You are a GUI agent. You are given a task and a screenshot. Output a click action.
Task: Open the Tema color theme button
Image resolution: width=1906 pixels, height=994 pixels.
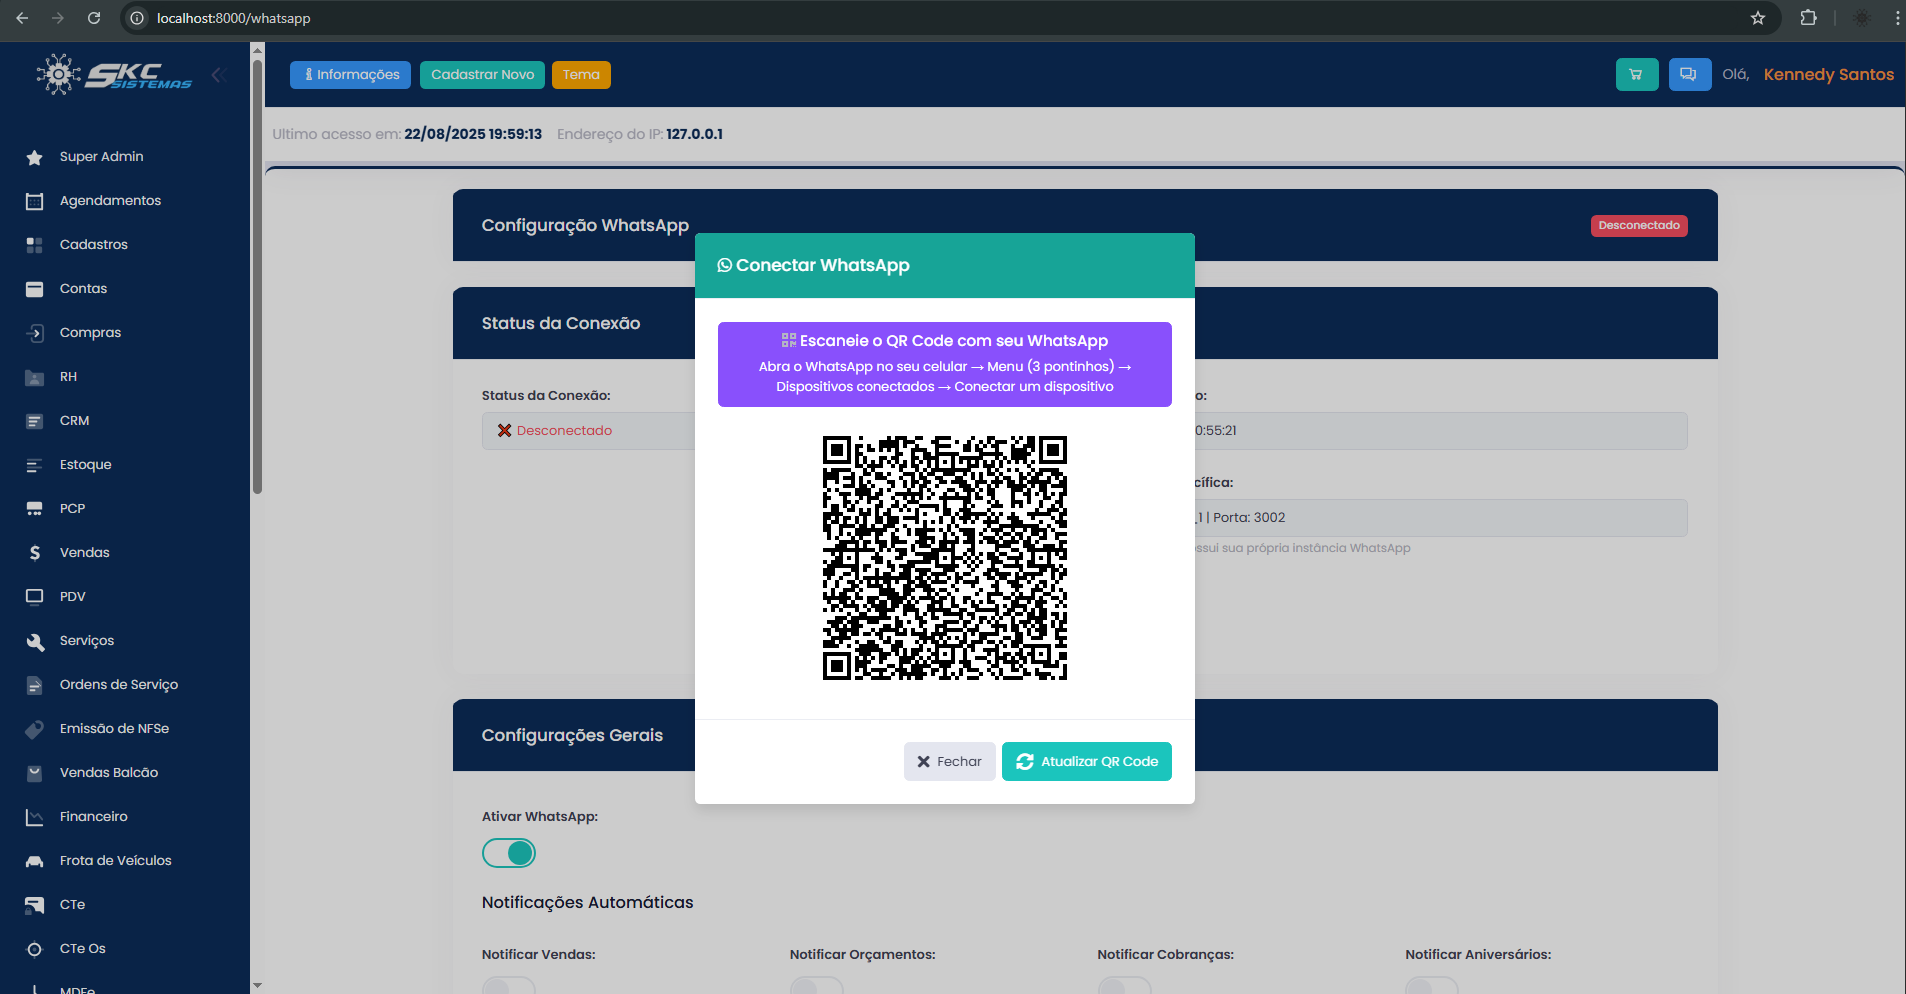581,75
